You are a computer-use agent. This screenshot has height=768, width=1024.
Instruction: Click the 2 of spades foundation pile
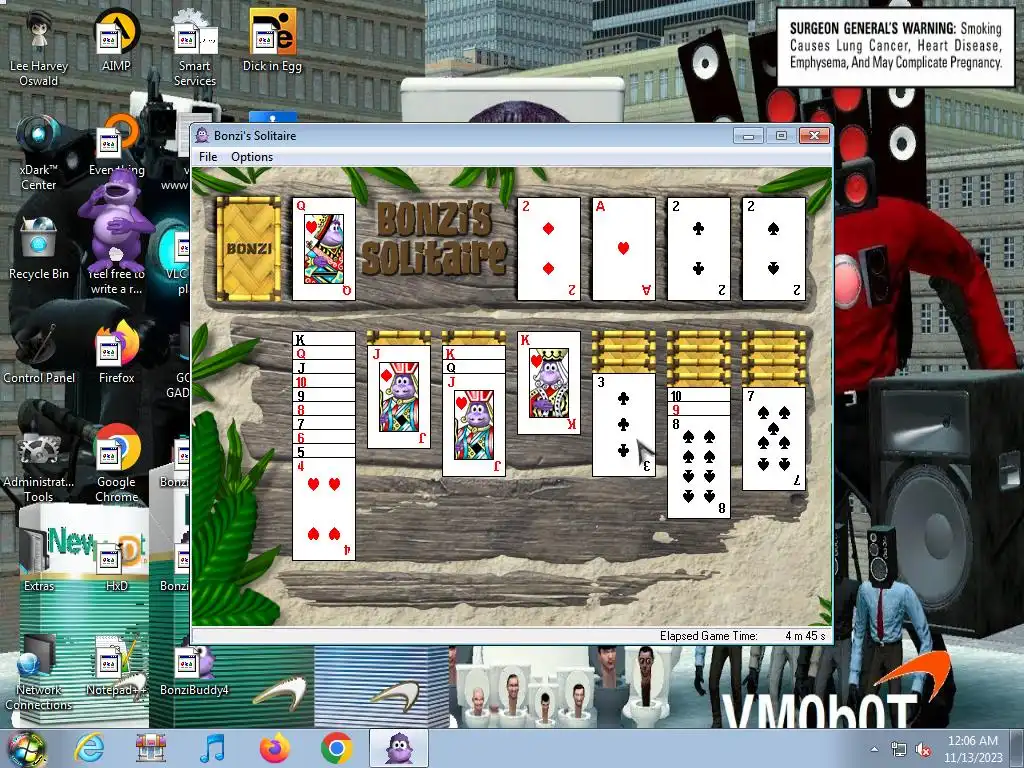click(x=774, y=249)
